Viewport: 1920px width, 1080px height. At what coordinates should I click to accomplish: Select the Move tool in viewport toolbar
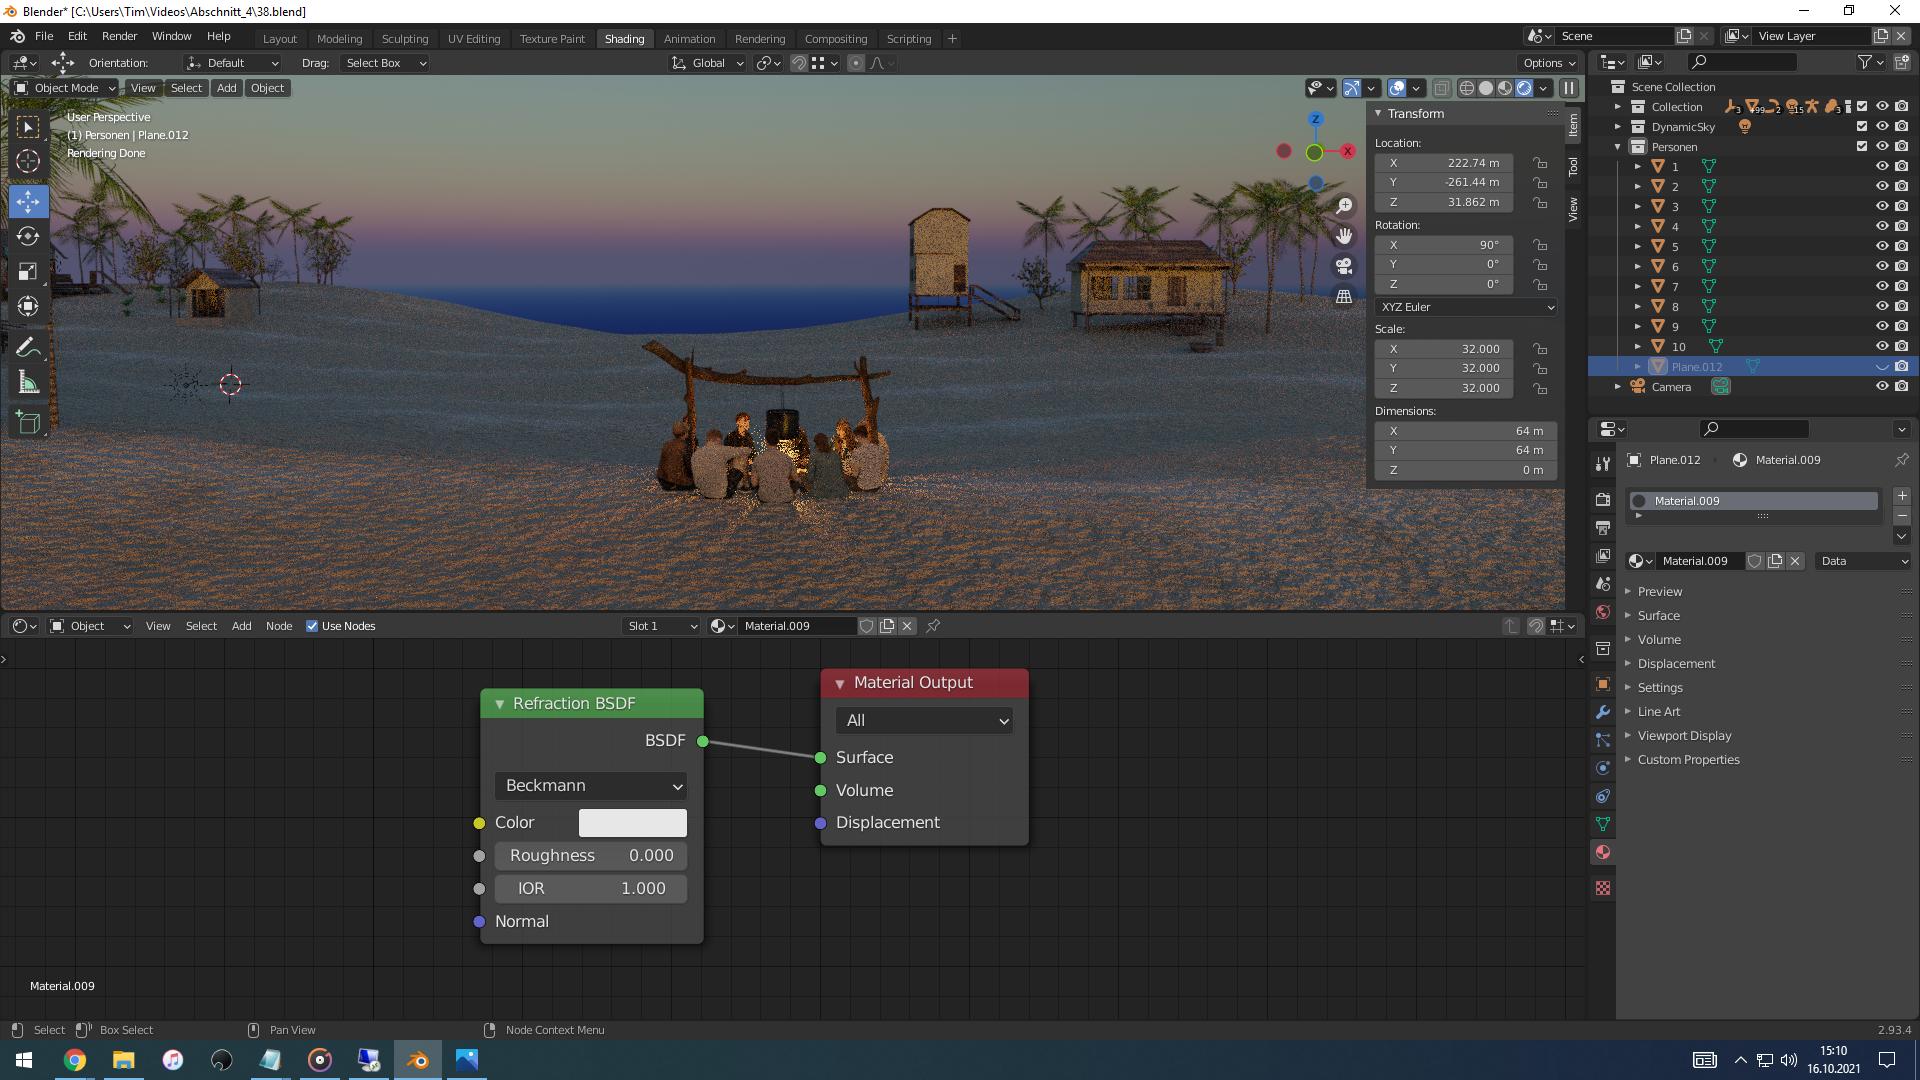tap(28, 201)
